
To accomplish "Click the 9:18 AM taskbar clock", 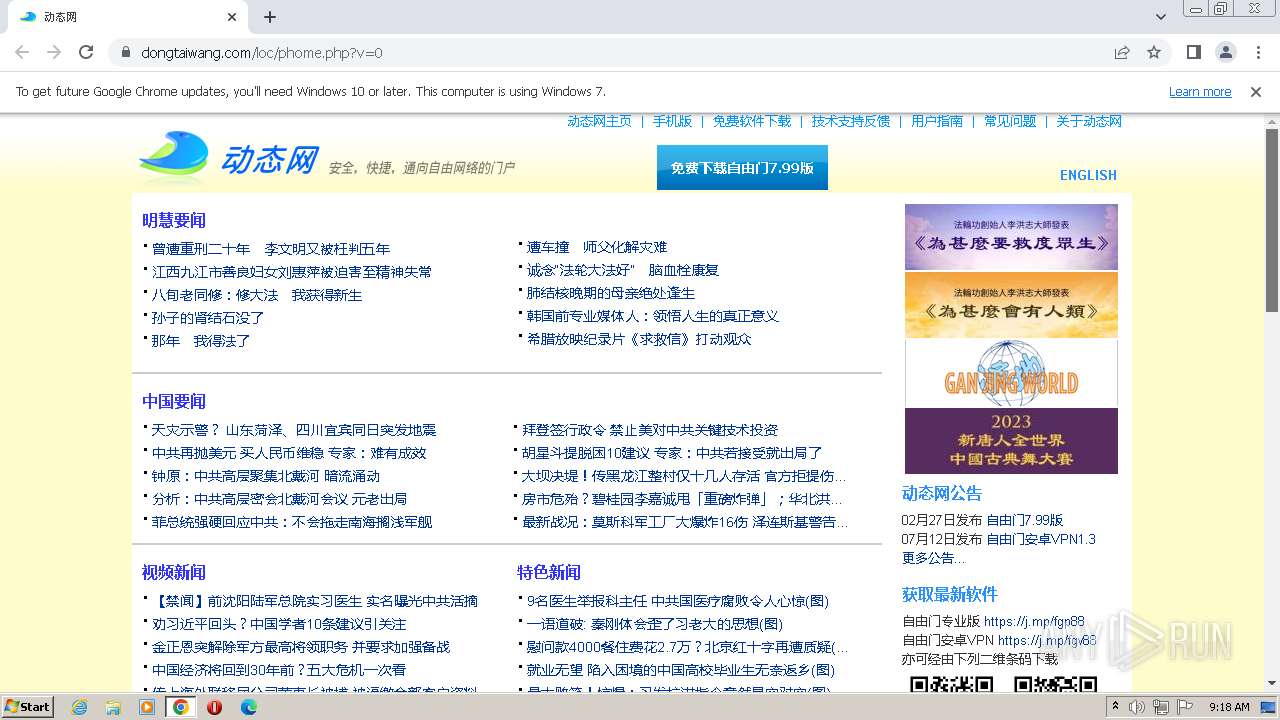I will pyautogui.click(x=1229, y=707).
